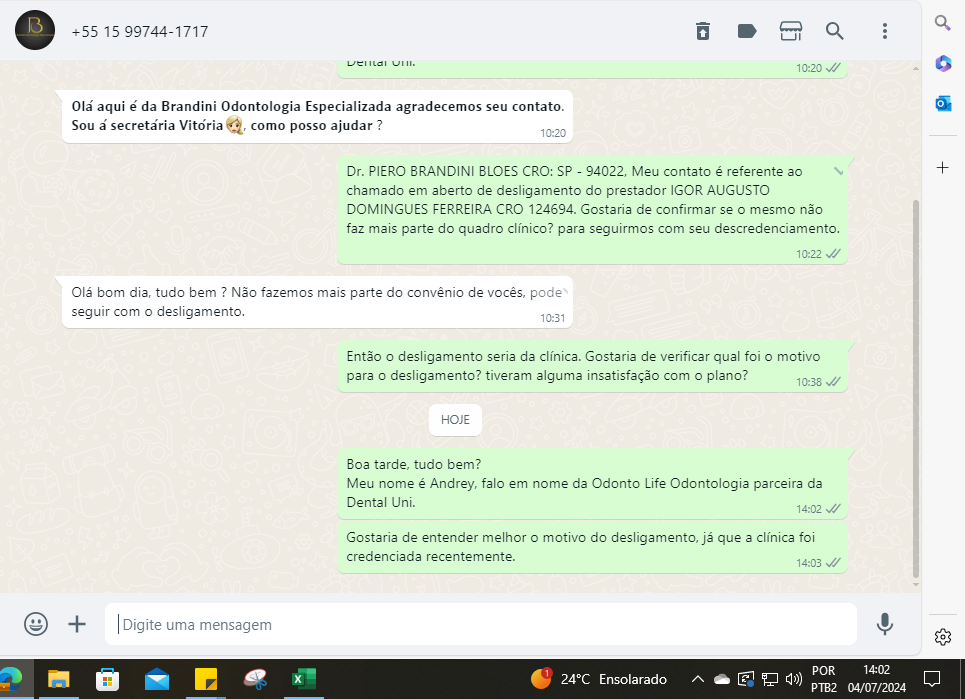Open the label tag icon in header
965x699 pixels.
pos(747,31)
